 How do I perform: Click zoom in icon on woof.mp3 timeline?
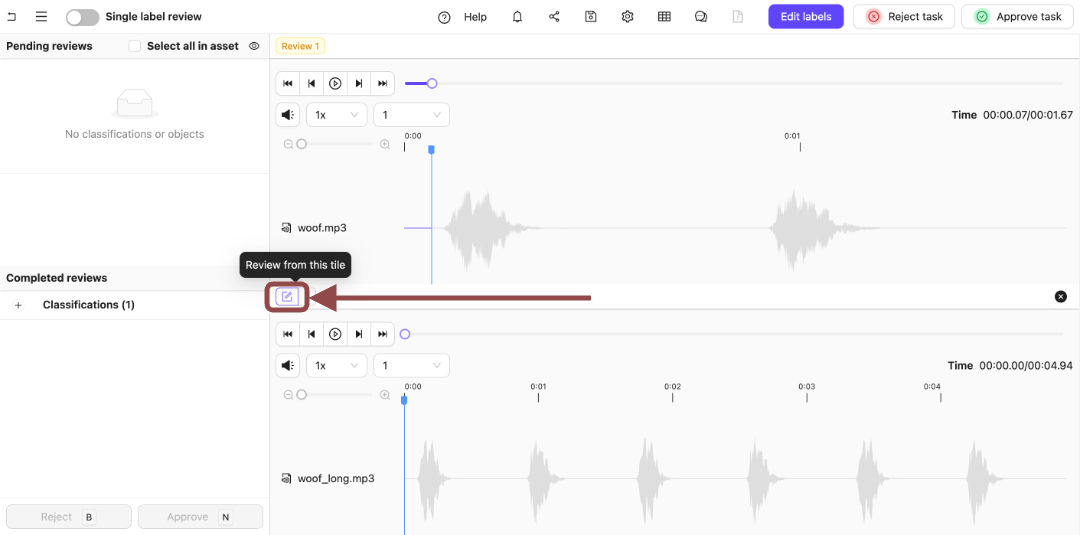coord(385,144)
